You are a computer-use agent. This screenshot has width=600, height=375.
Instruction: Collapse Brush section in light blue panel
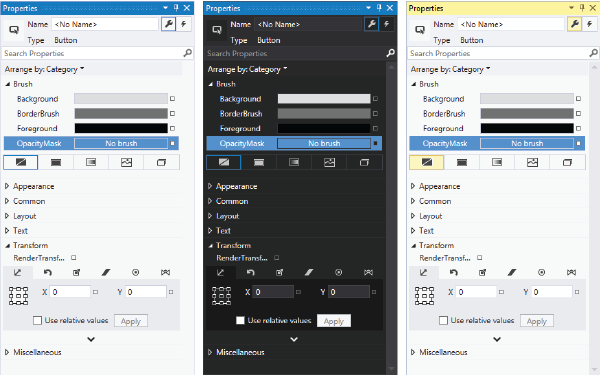pyautogui.click(x=7, y=84)
